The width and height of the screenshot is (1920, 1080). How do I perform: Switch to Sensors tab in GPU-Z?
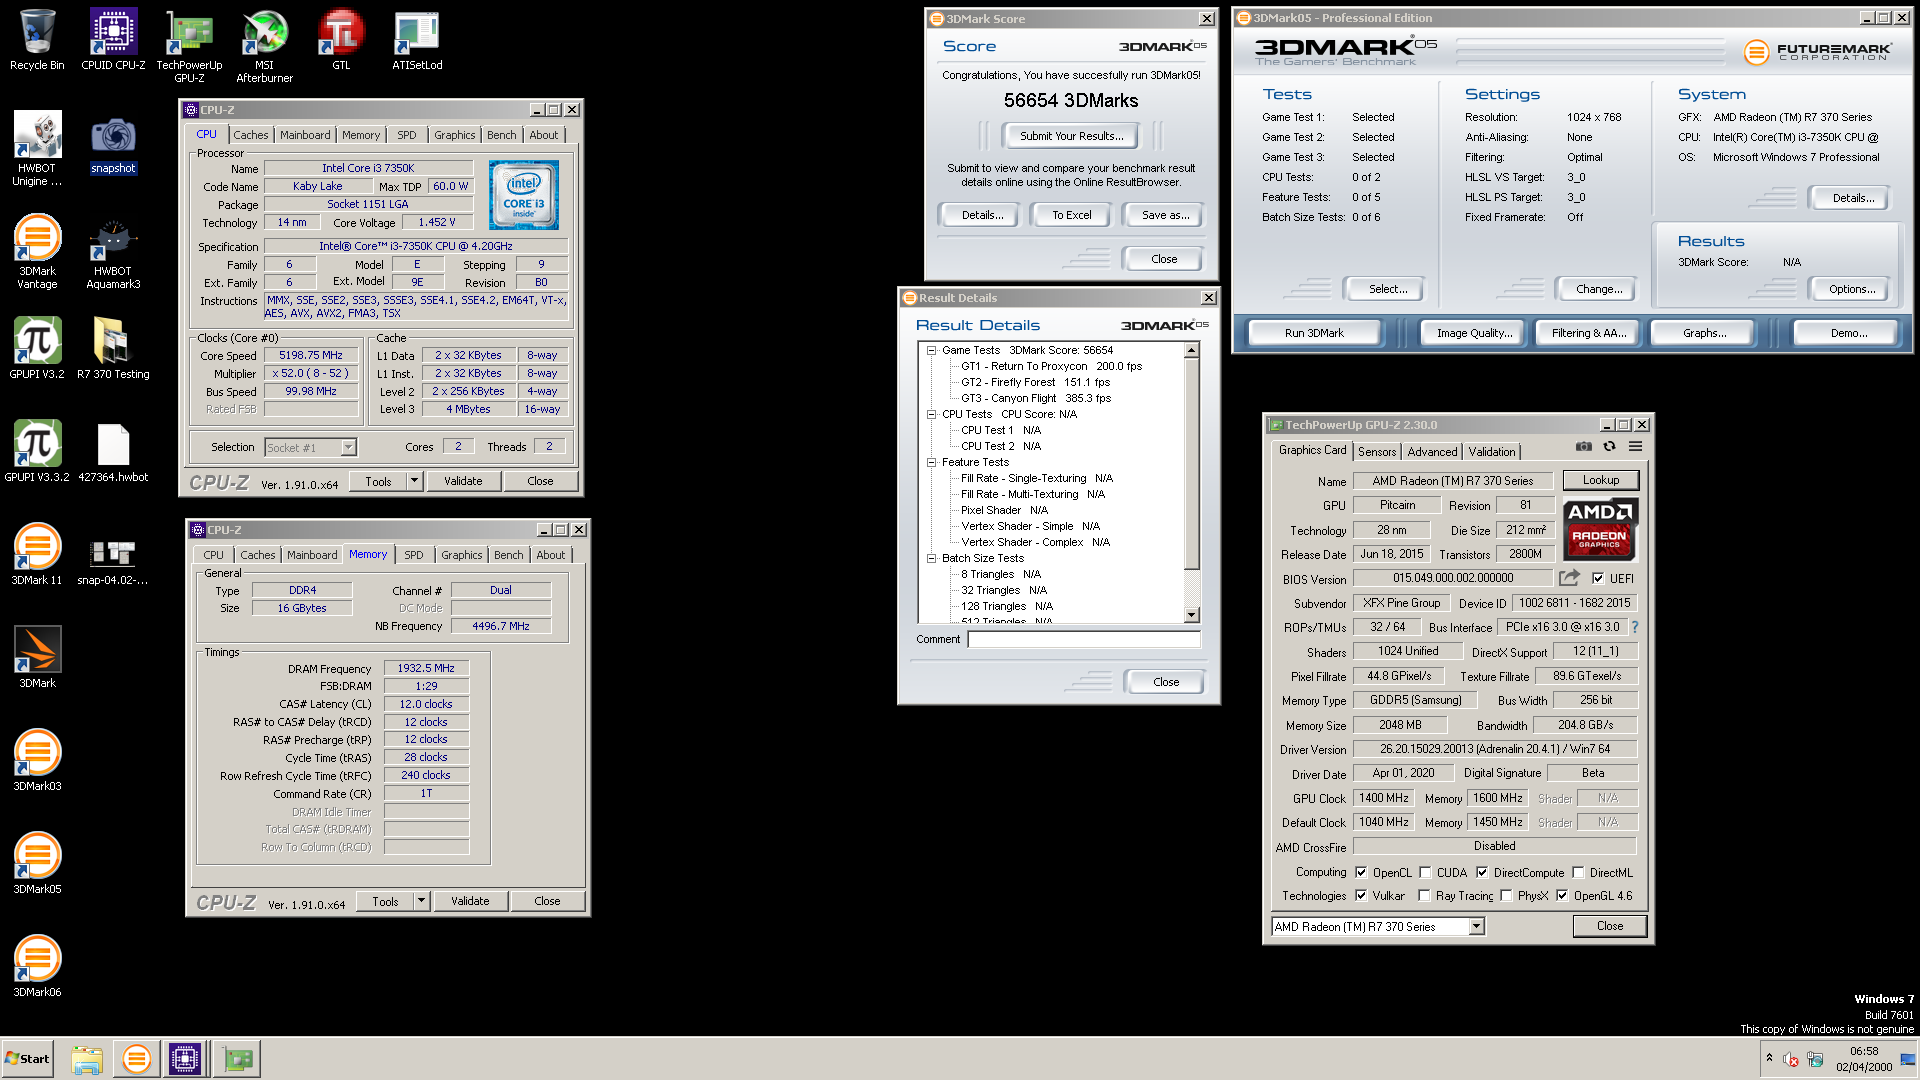point(1377,452)
